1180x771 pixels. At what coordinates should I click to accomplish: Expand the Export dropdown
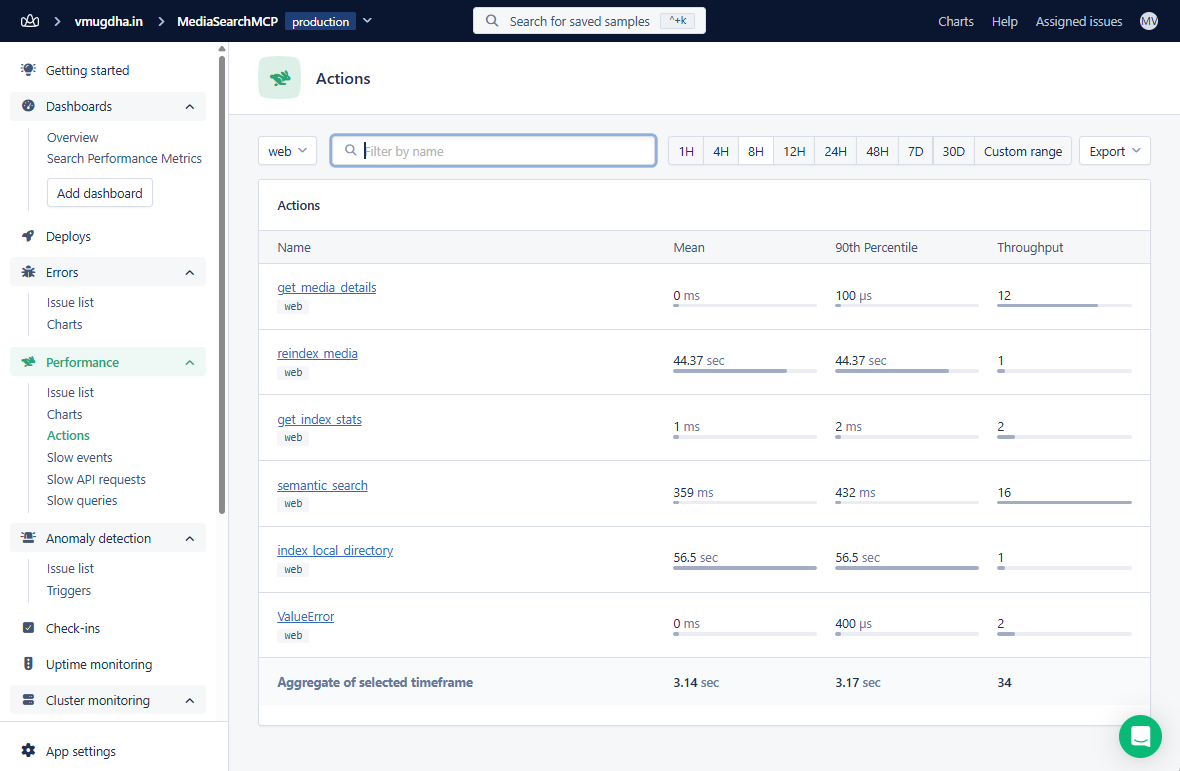pyautogui.click(x=1114, y=150)
